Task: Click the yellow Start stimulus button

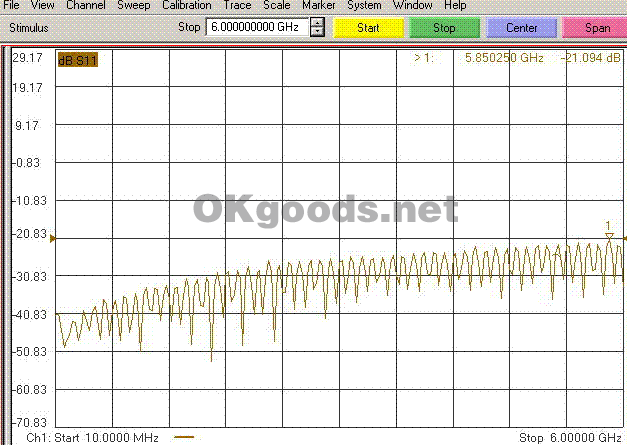Action: point(368,28)
